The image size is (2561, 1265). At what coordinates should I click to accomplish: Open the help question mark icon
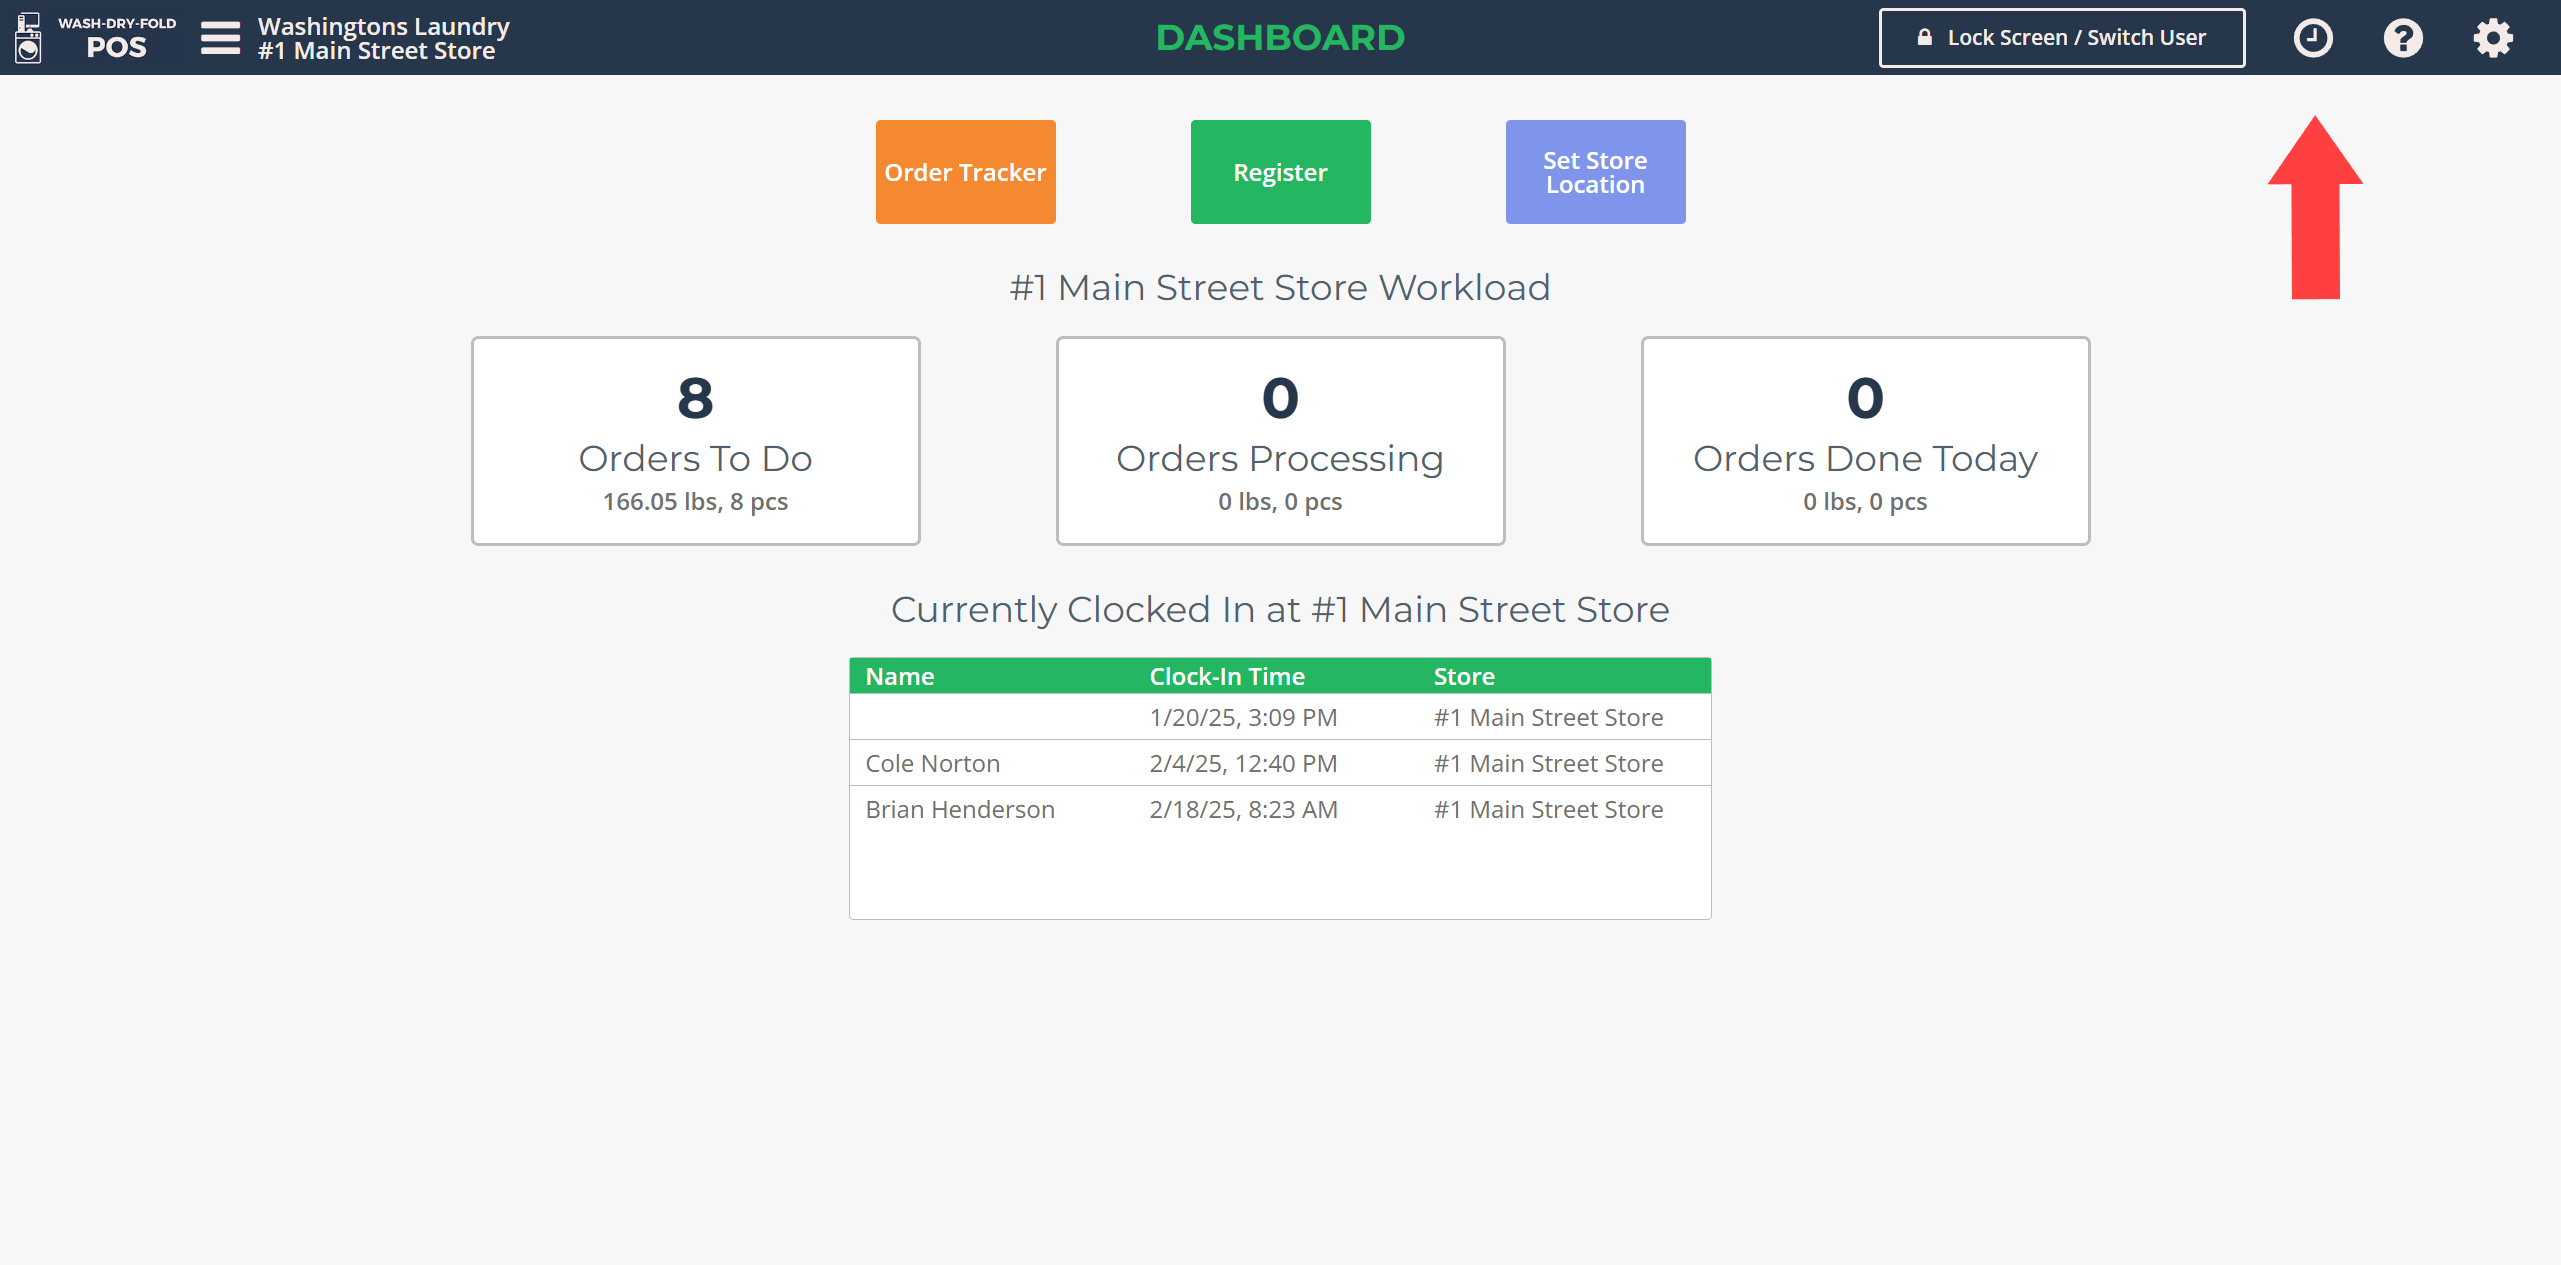(x=2402, y=38)
